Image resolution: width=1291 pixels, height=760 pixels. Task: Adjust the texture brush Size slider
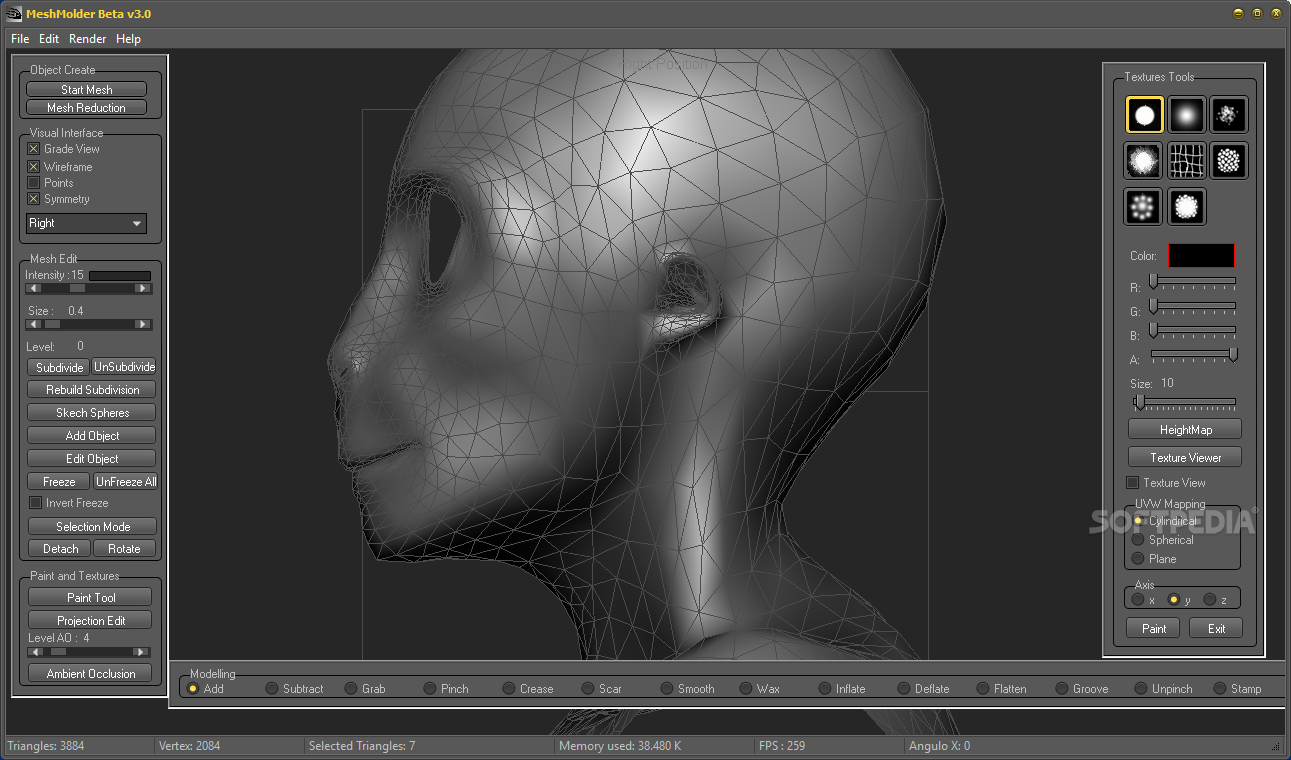tap(1139, 402)
